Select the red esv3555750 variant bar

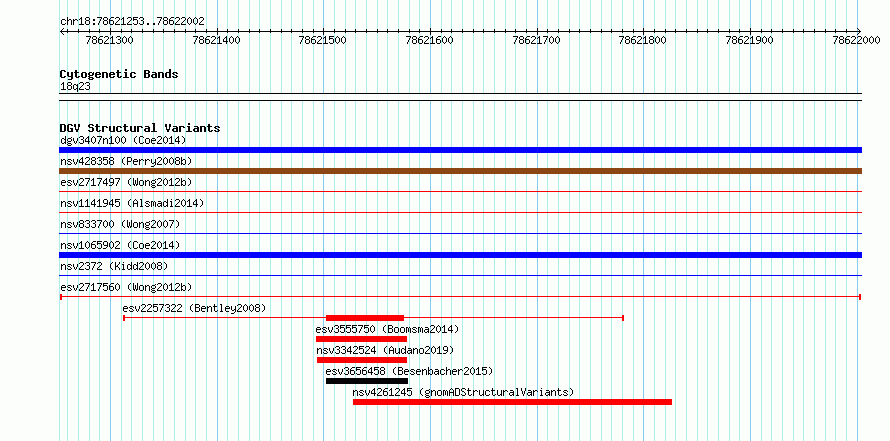click(x=362, y=339)
